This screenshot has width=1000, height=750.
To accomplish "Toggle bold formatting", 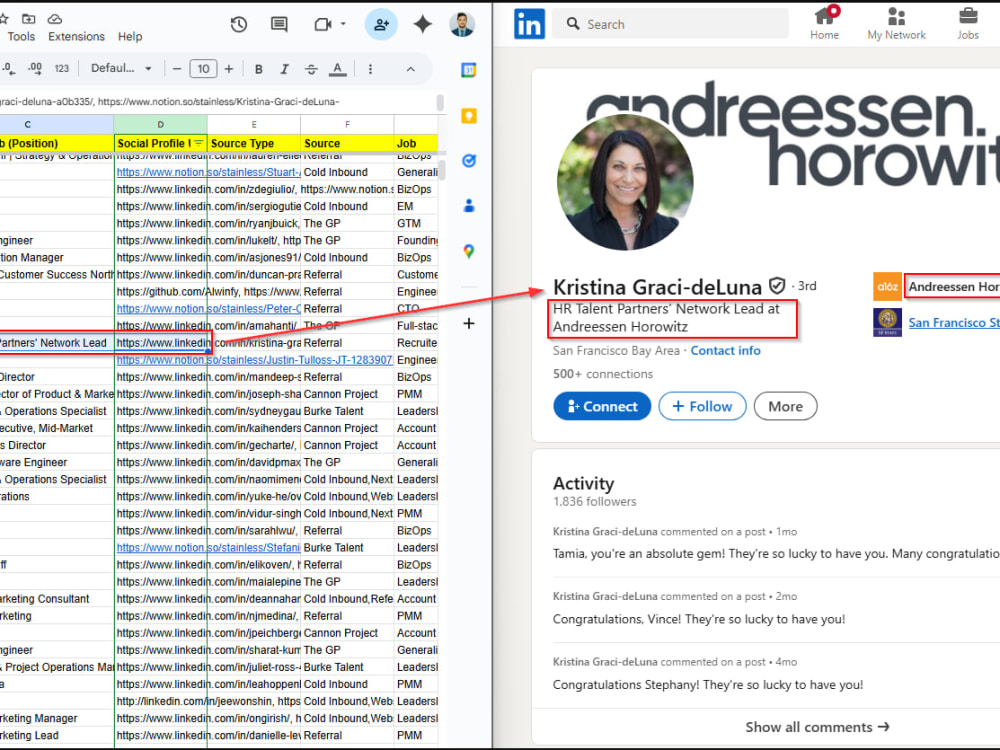I will [258, 68].
